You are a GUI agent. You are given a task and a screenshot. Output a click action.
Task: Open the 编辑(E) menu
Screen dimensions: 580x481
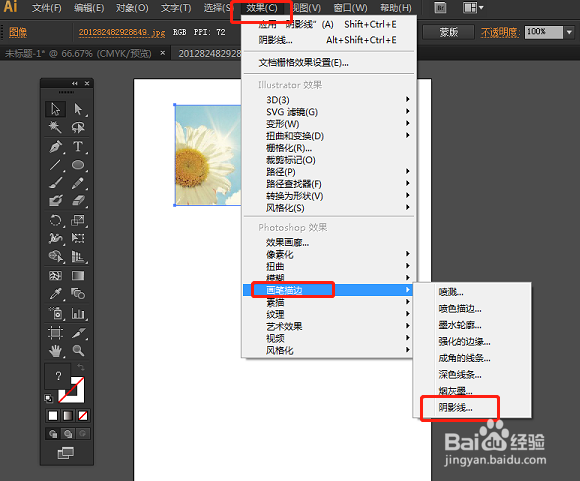click(x=89, y=8)
